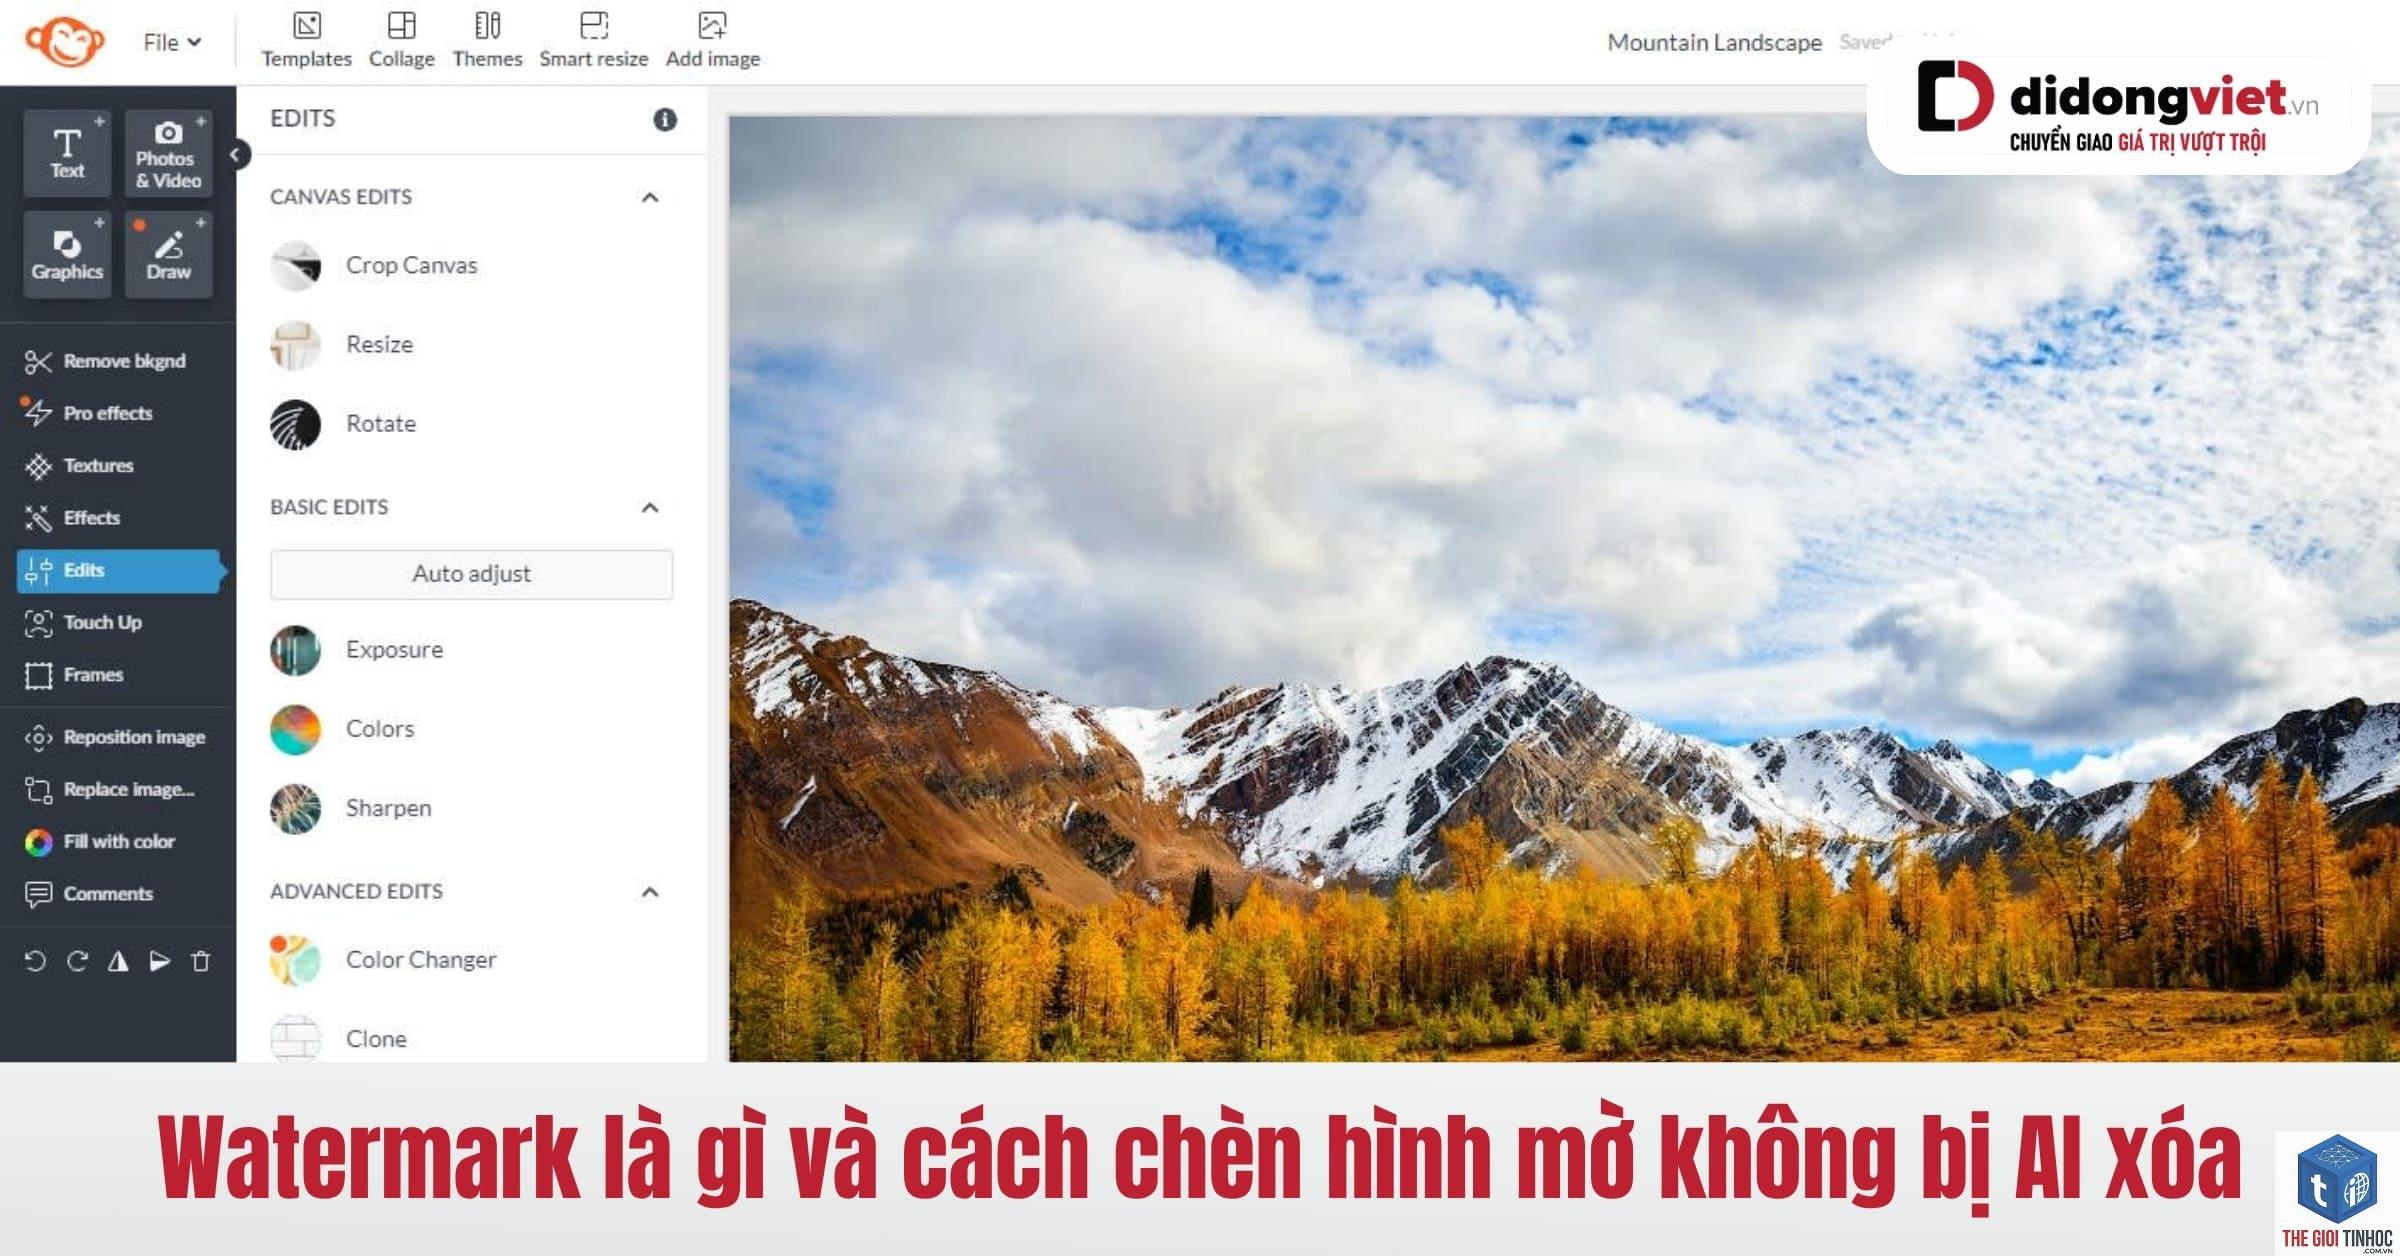The height and width of the screenshot is (1256, 2400).
Task: Click Smart resize in the toolbar
Action: point(593,40)
